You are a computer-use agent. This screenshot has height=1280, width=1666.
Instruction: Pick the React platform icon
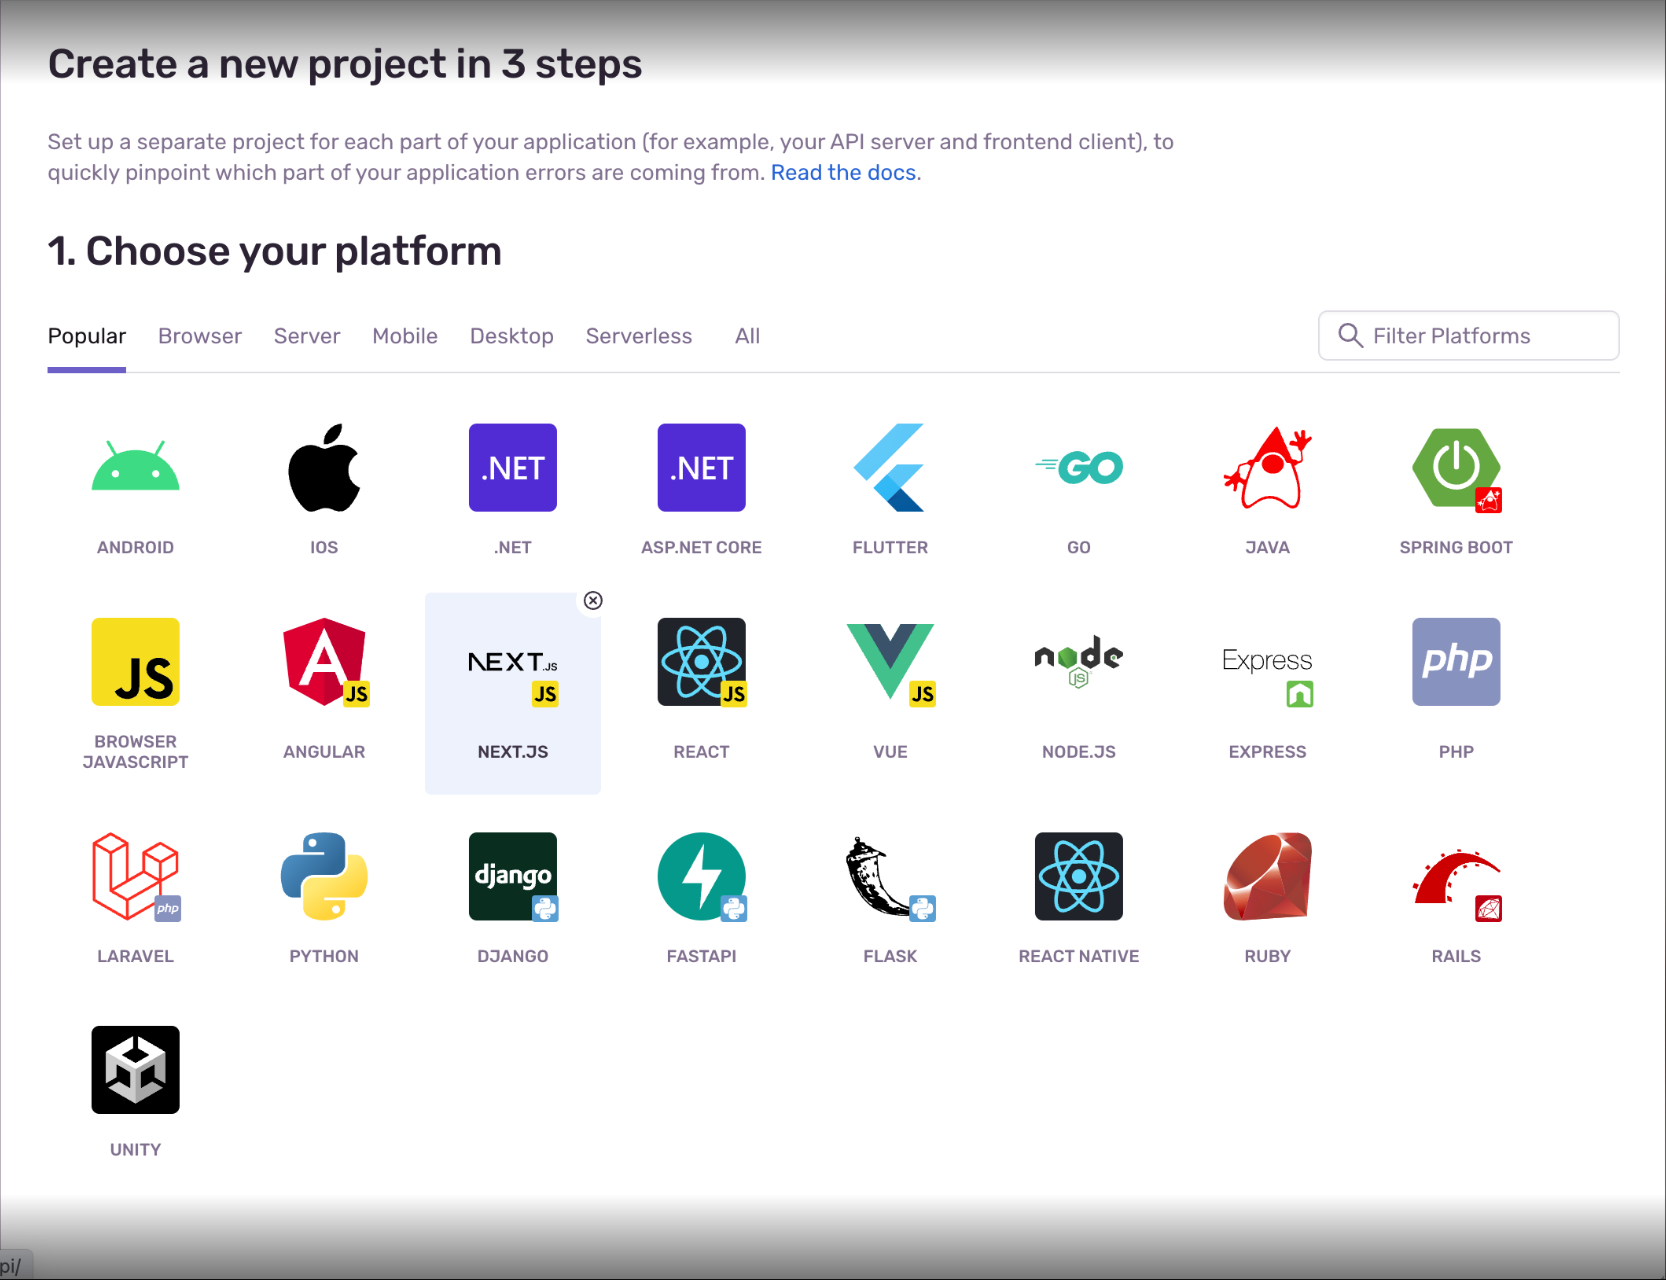pyautogui.click(x=701, y=662)
